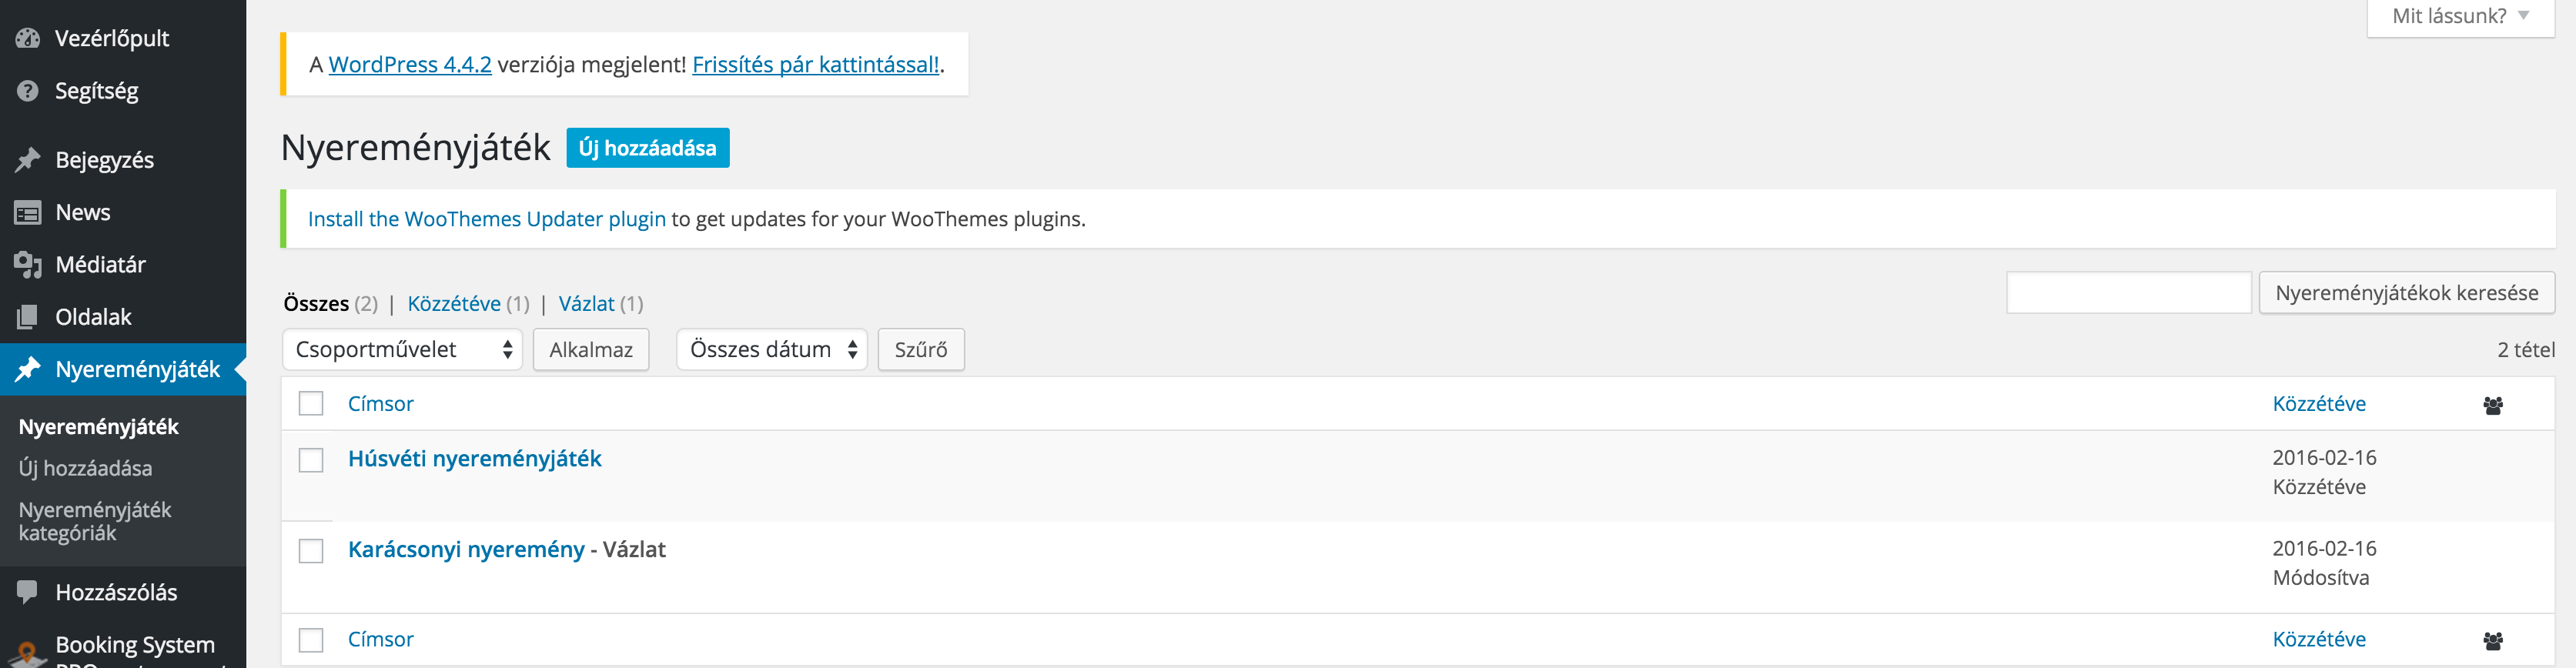2576x668 pixels.
Task: Switch to the Közzétéve filter tab
Action: click(454, 303)
